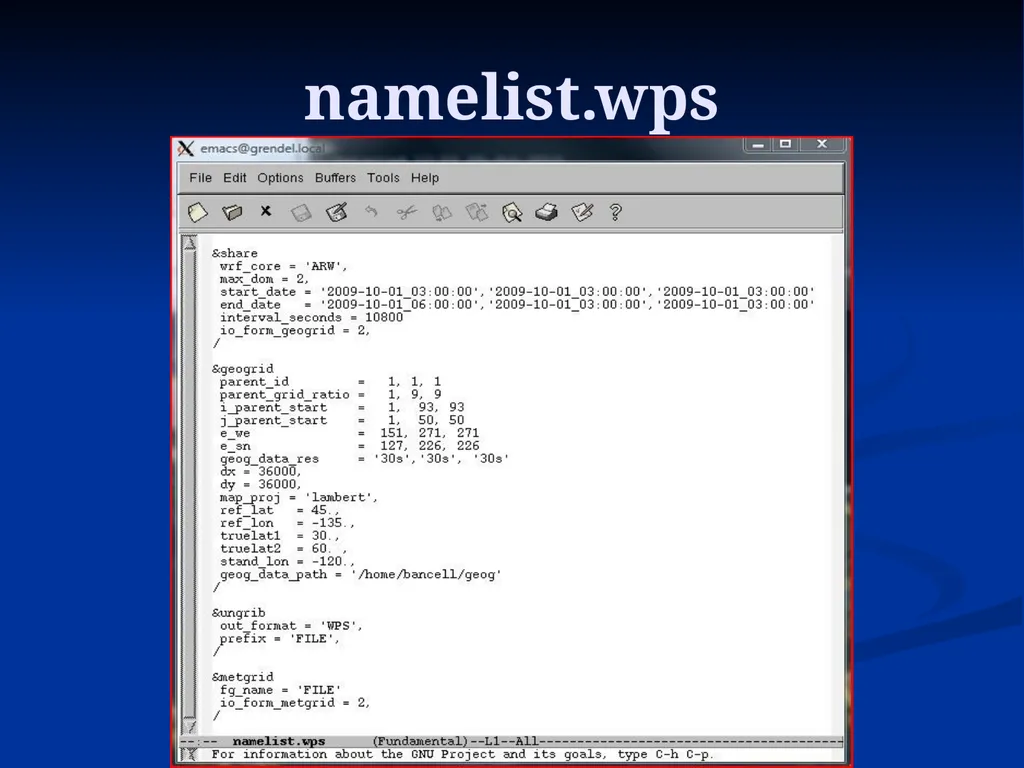
Task: Open the Help menu
Action: (424, 178)
